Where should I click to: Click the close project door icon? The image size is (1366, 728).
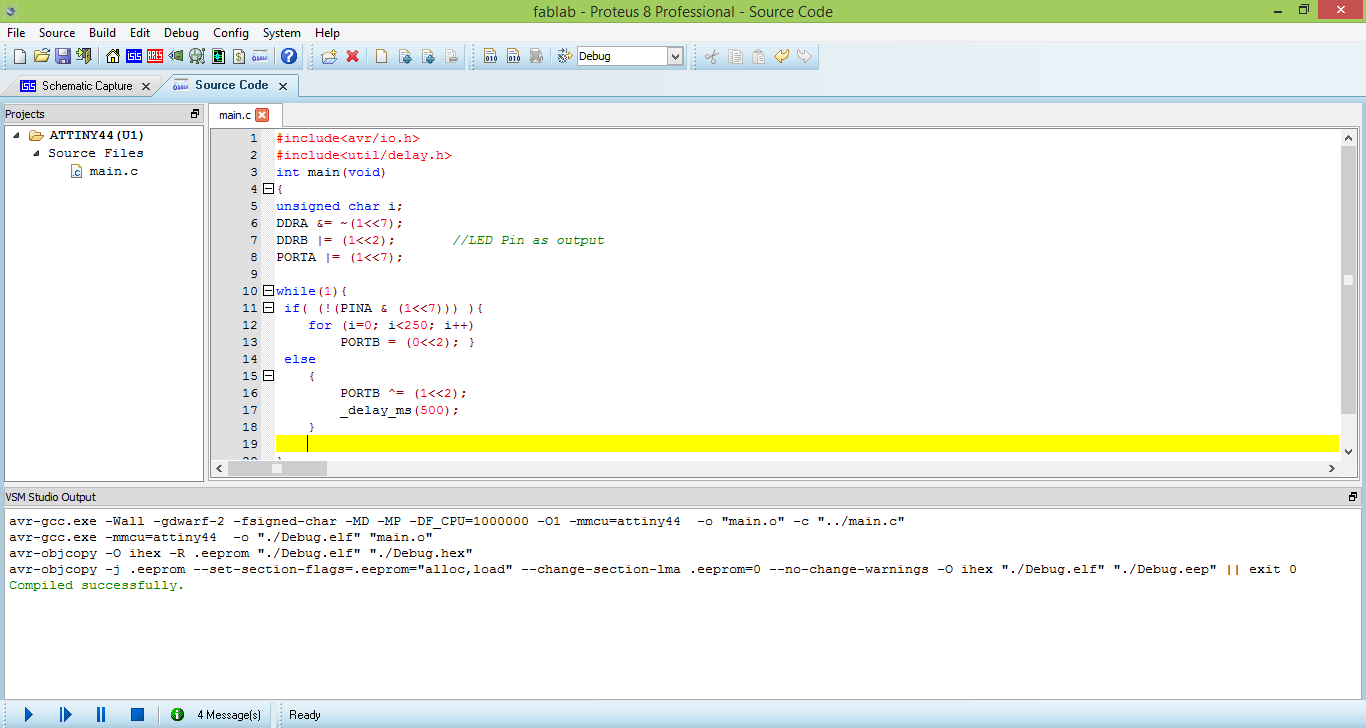[83, 56]
